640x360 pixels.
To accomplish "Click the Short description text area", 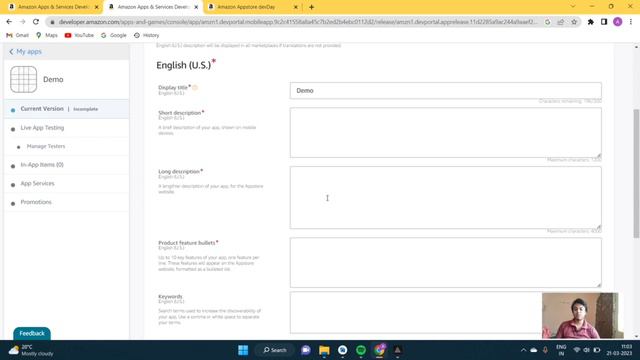I will coord(445,133).
